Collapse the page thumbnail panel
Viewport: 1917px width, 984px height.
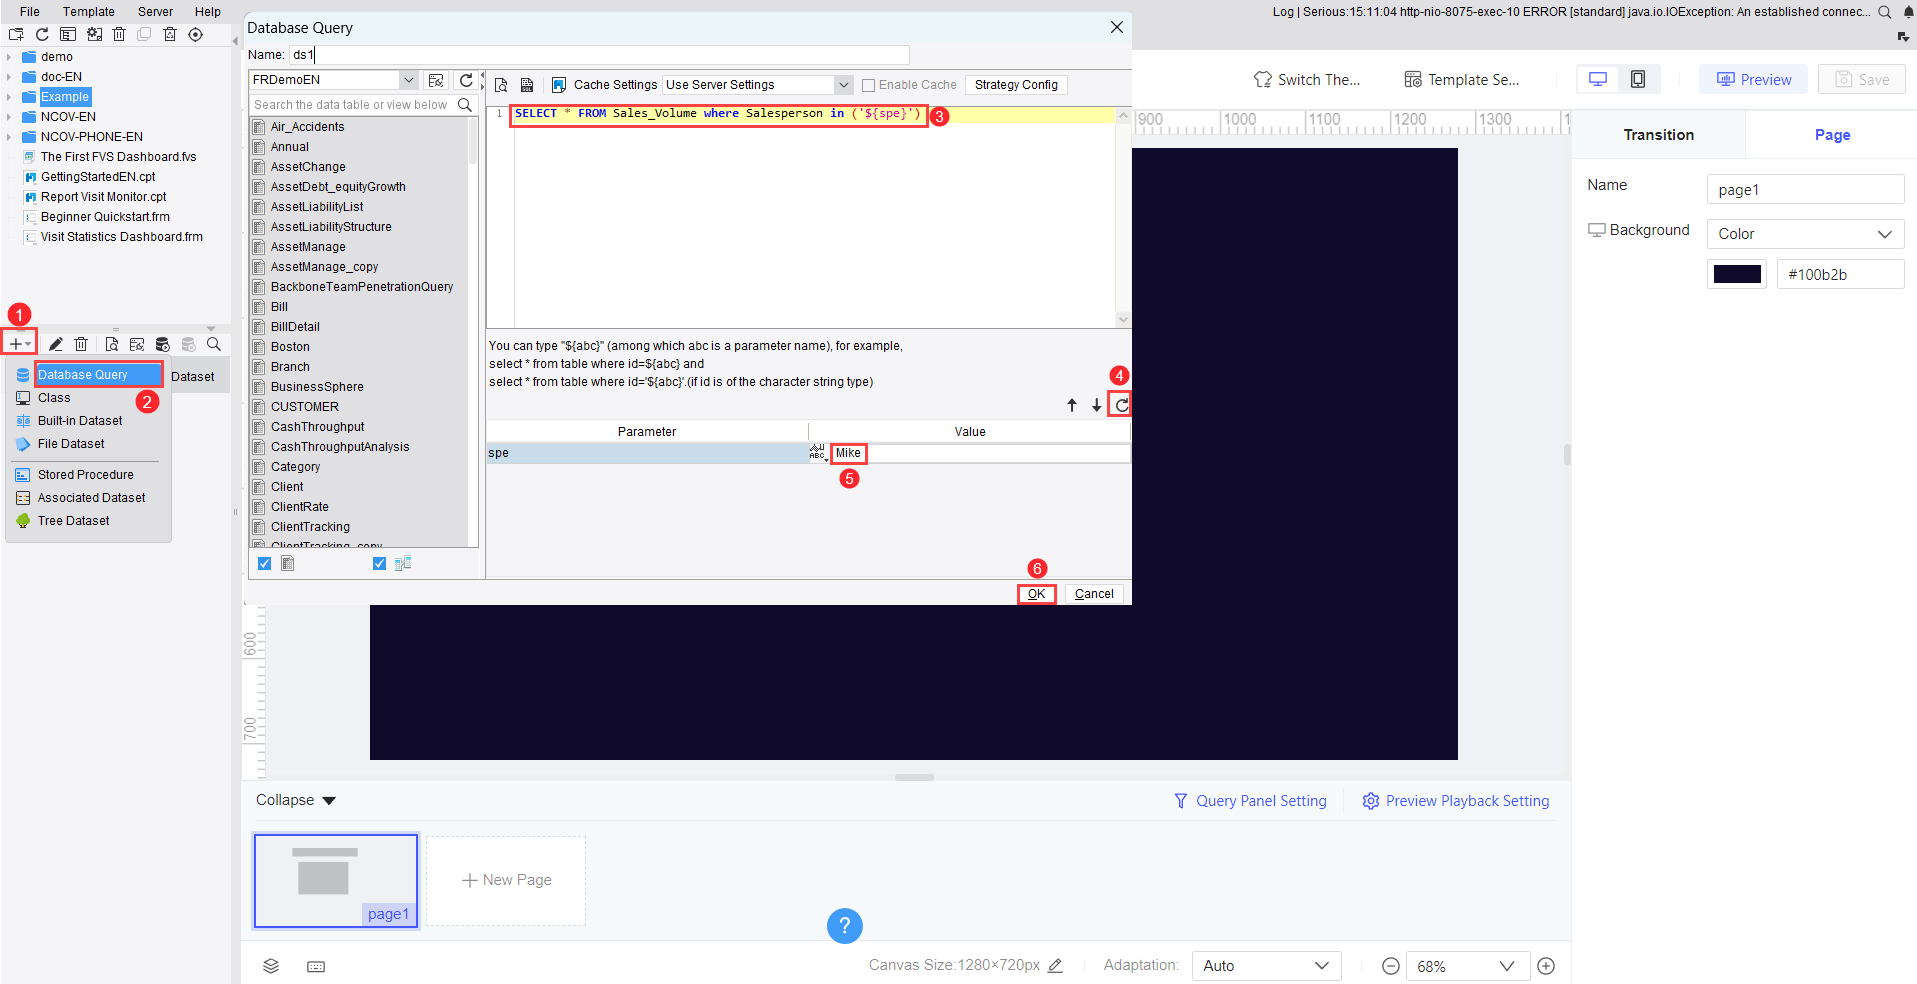point(296,800)
